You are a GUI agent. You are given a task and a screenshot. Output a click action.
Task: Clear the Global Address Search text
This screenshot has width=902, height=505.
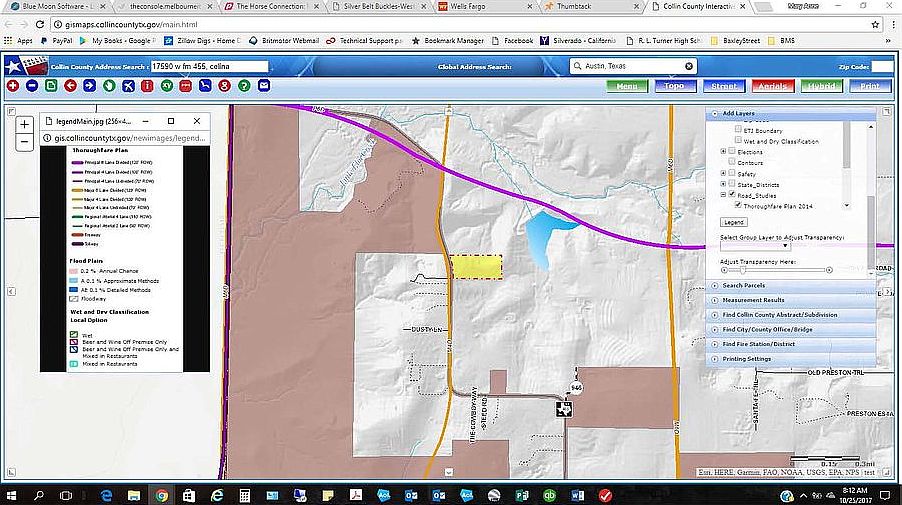(689, 66)
